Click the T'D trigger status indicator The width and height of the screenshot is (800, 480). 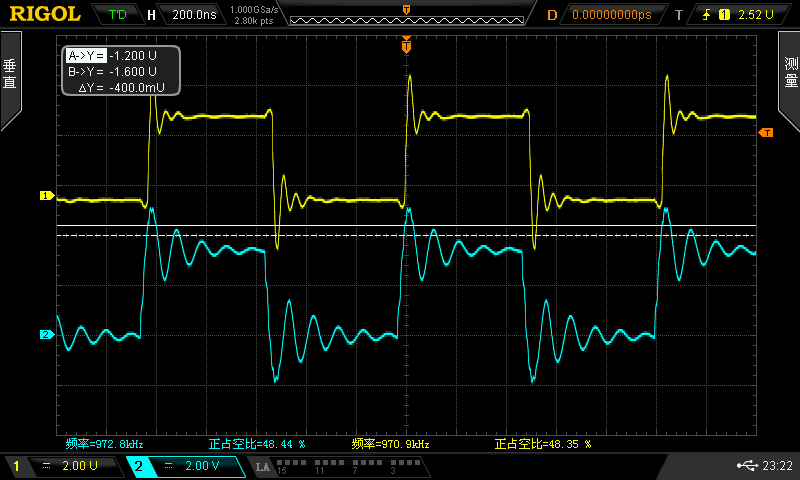(117, 15)
